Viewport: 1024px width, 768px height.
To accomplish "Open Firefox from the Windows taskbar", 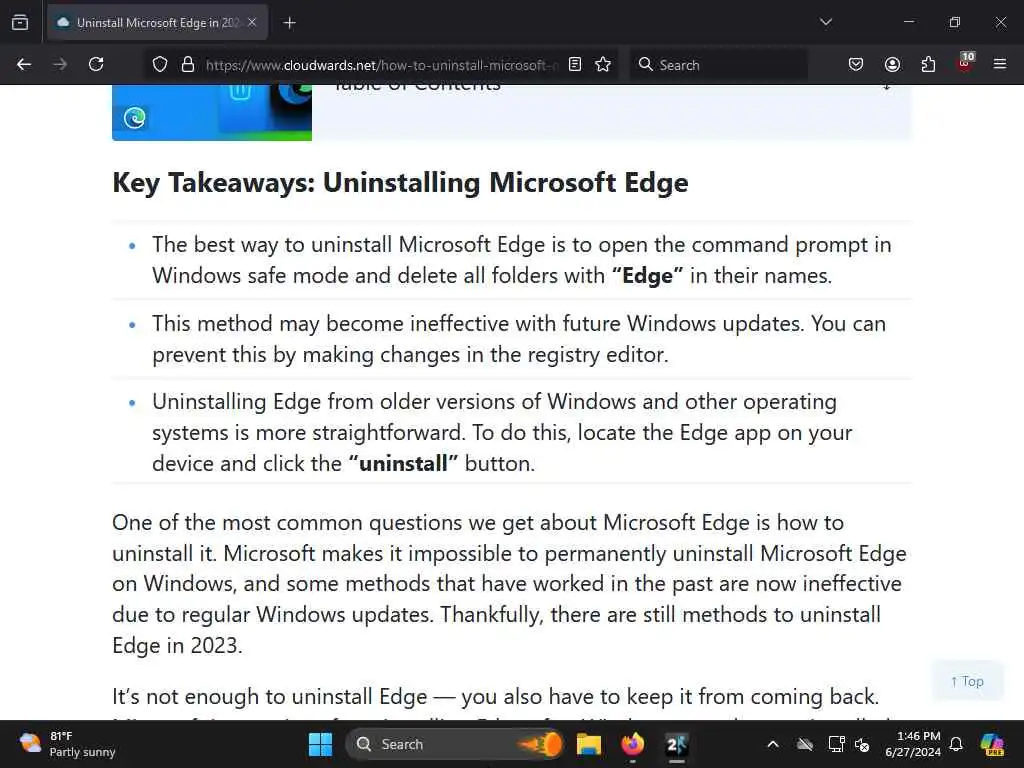I will 632,744.
